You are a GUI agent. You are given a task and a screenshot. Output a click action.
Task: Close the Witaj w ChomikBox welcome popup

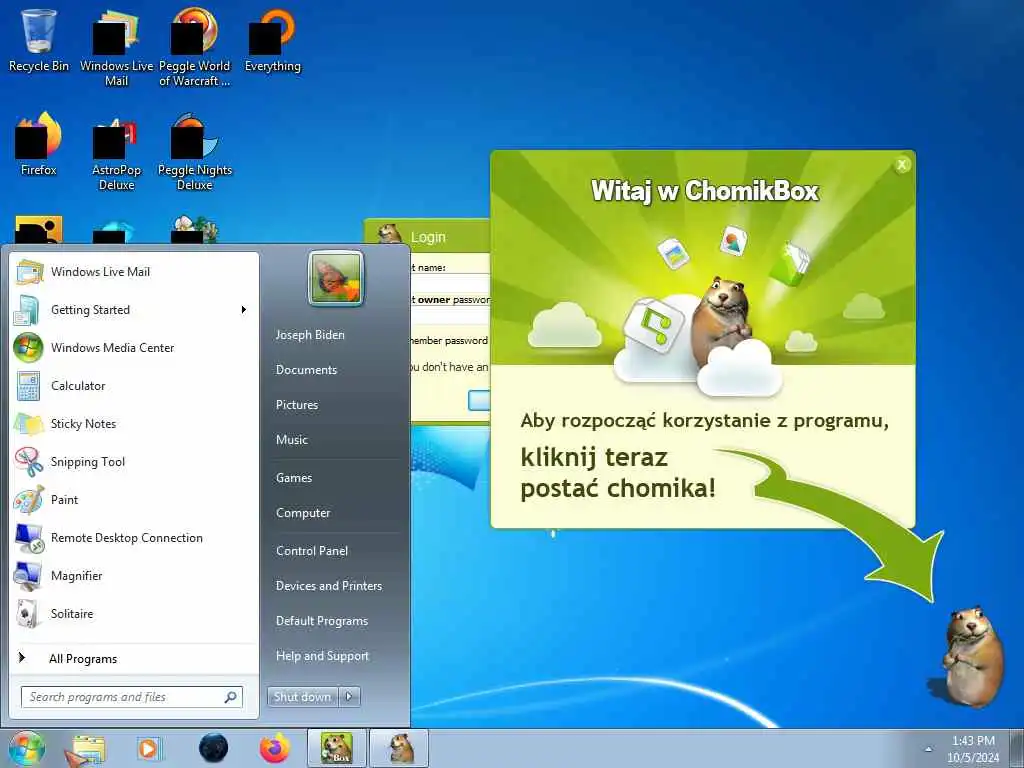pos(902,165)
